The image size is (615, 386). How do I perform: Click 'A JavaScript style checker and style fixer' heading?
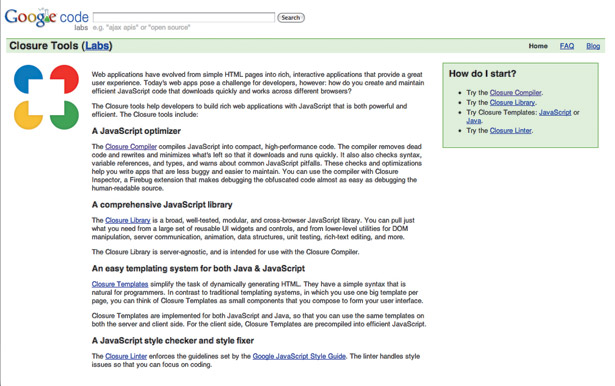pos(173,340)
